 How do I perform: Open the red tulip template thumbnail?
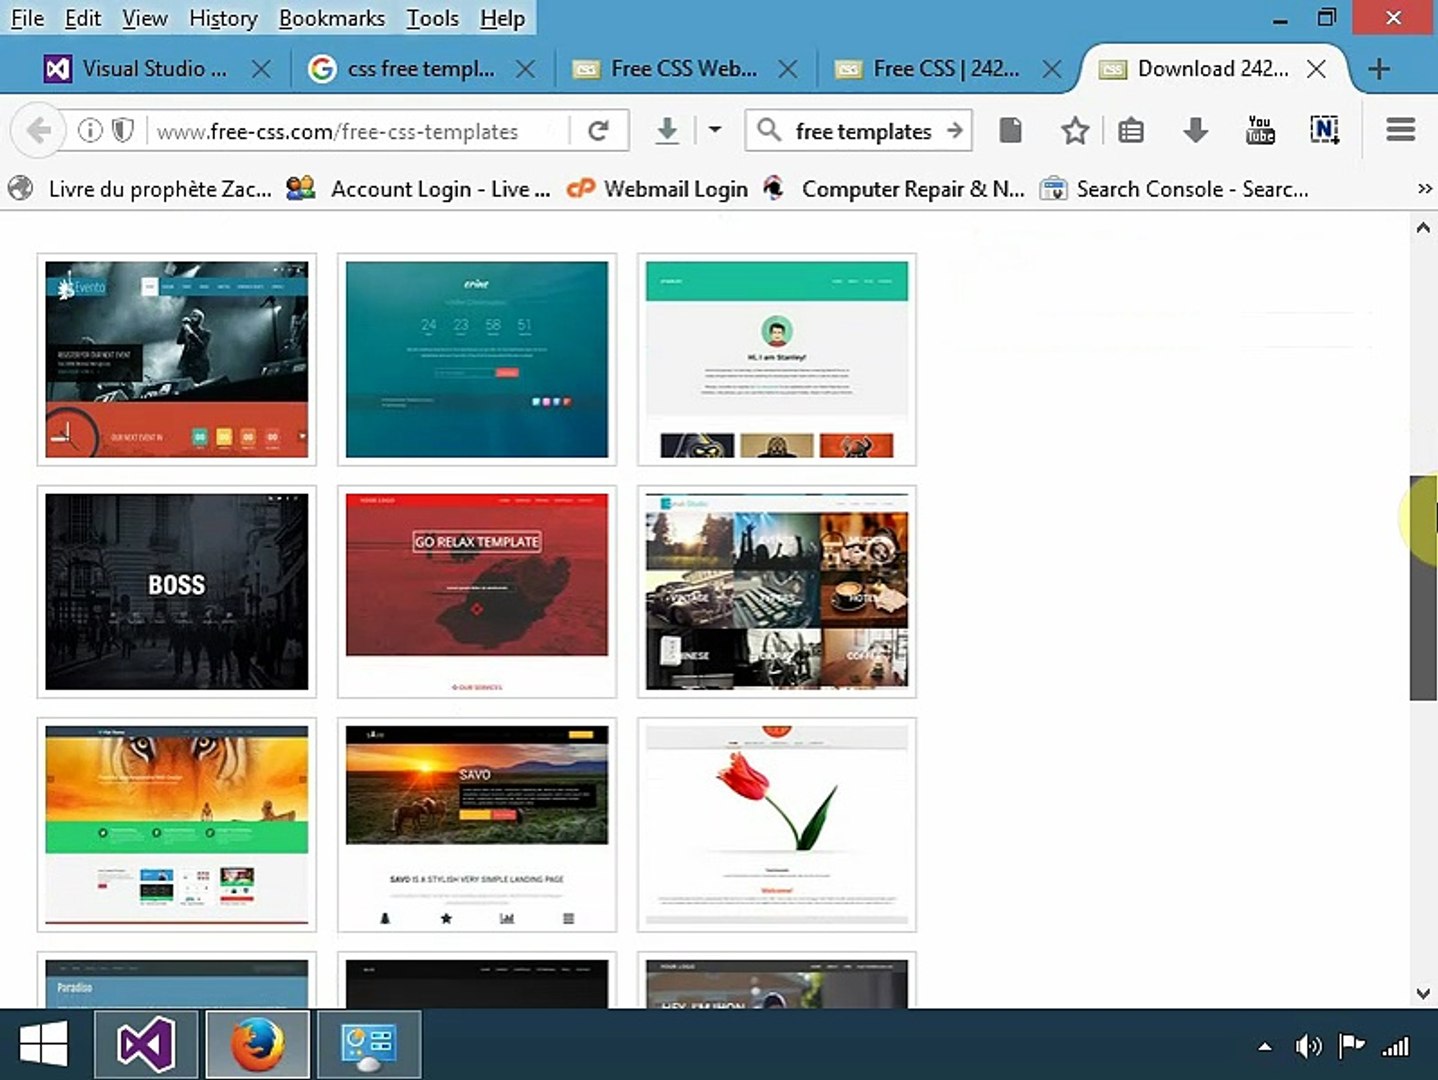[777, 824]
